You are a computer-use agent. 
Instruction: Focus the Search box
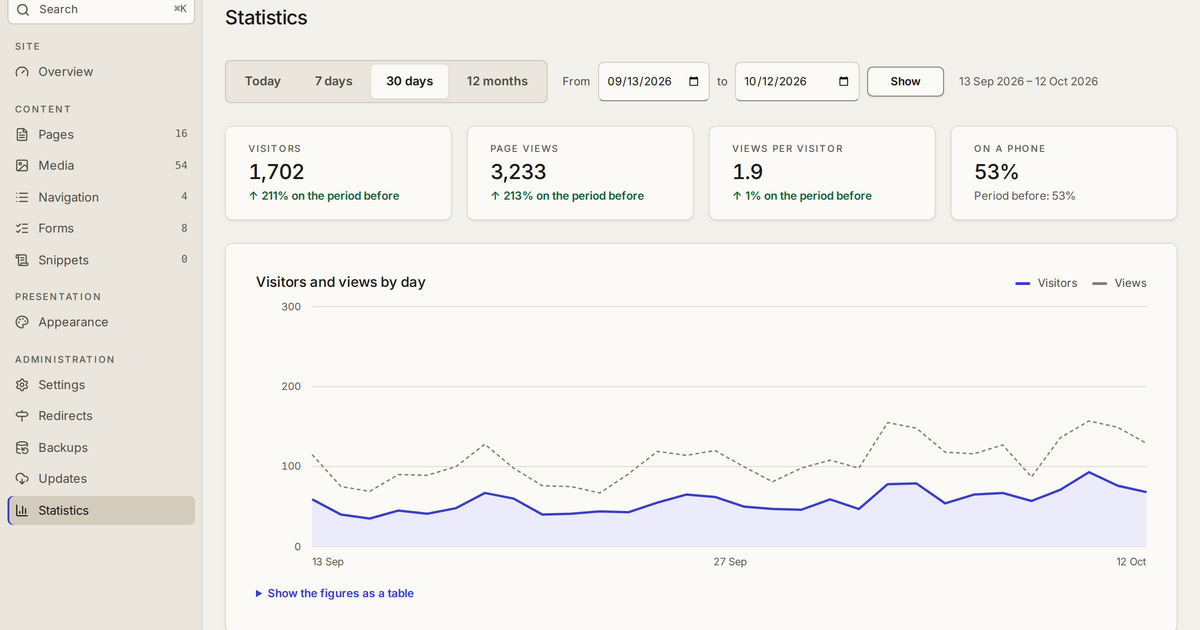(101, 10)
